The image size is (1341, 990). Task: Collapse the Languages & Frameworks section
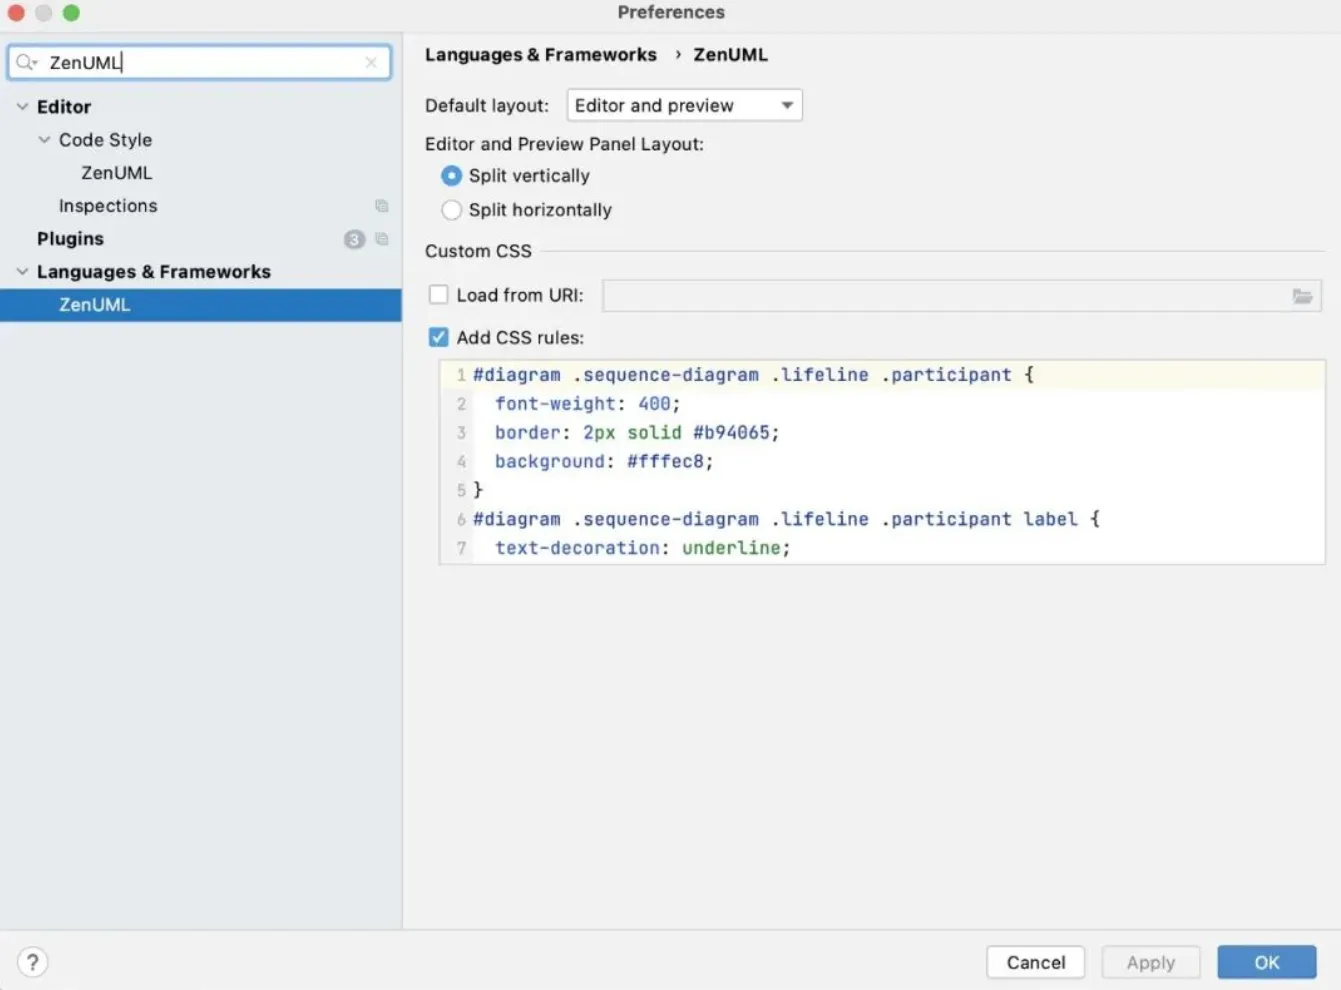click(x=22, y=272)
